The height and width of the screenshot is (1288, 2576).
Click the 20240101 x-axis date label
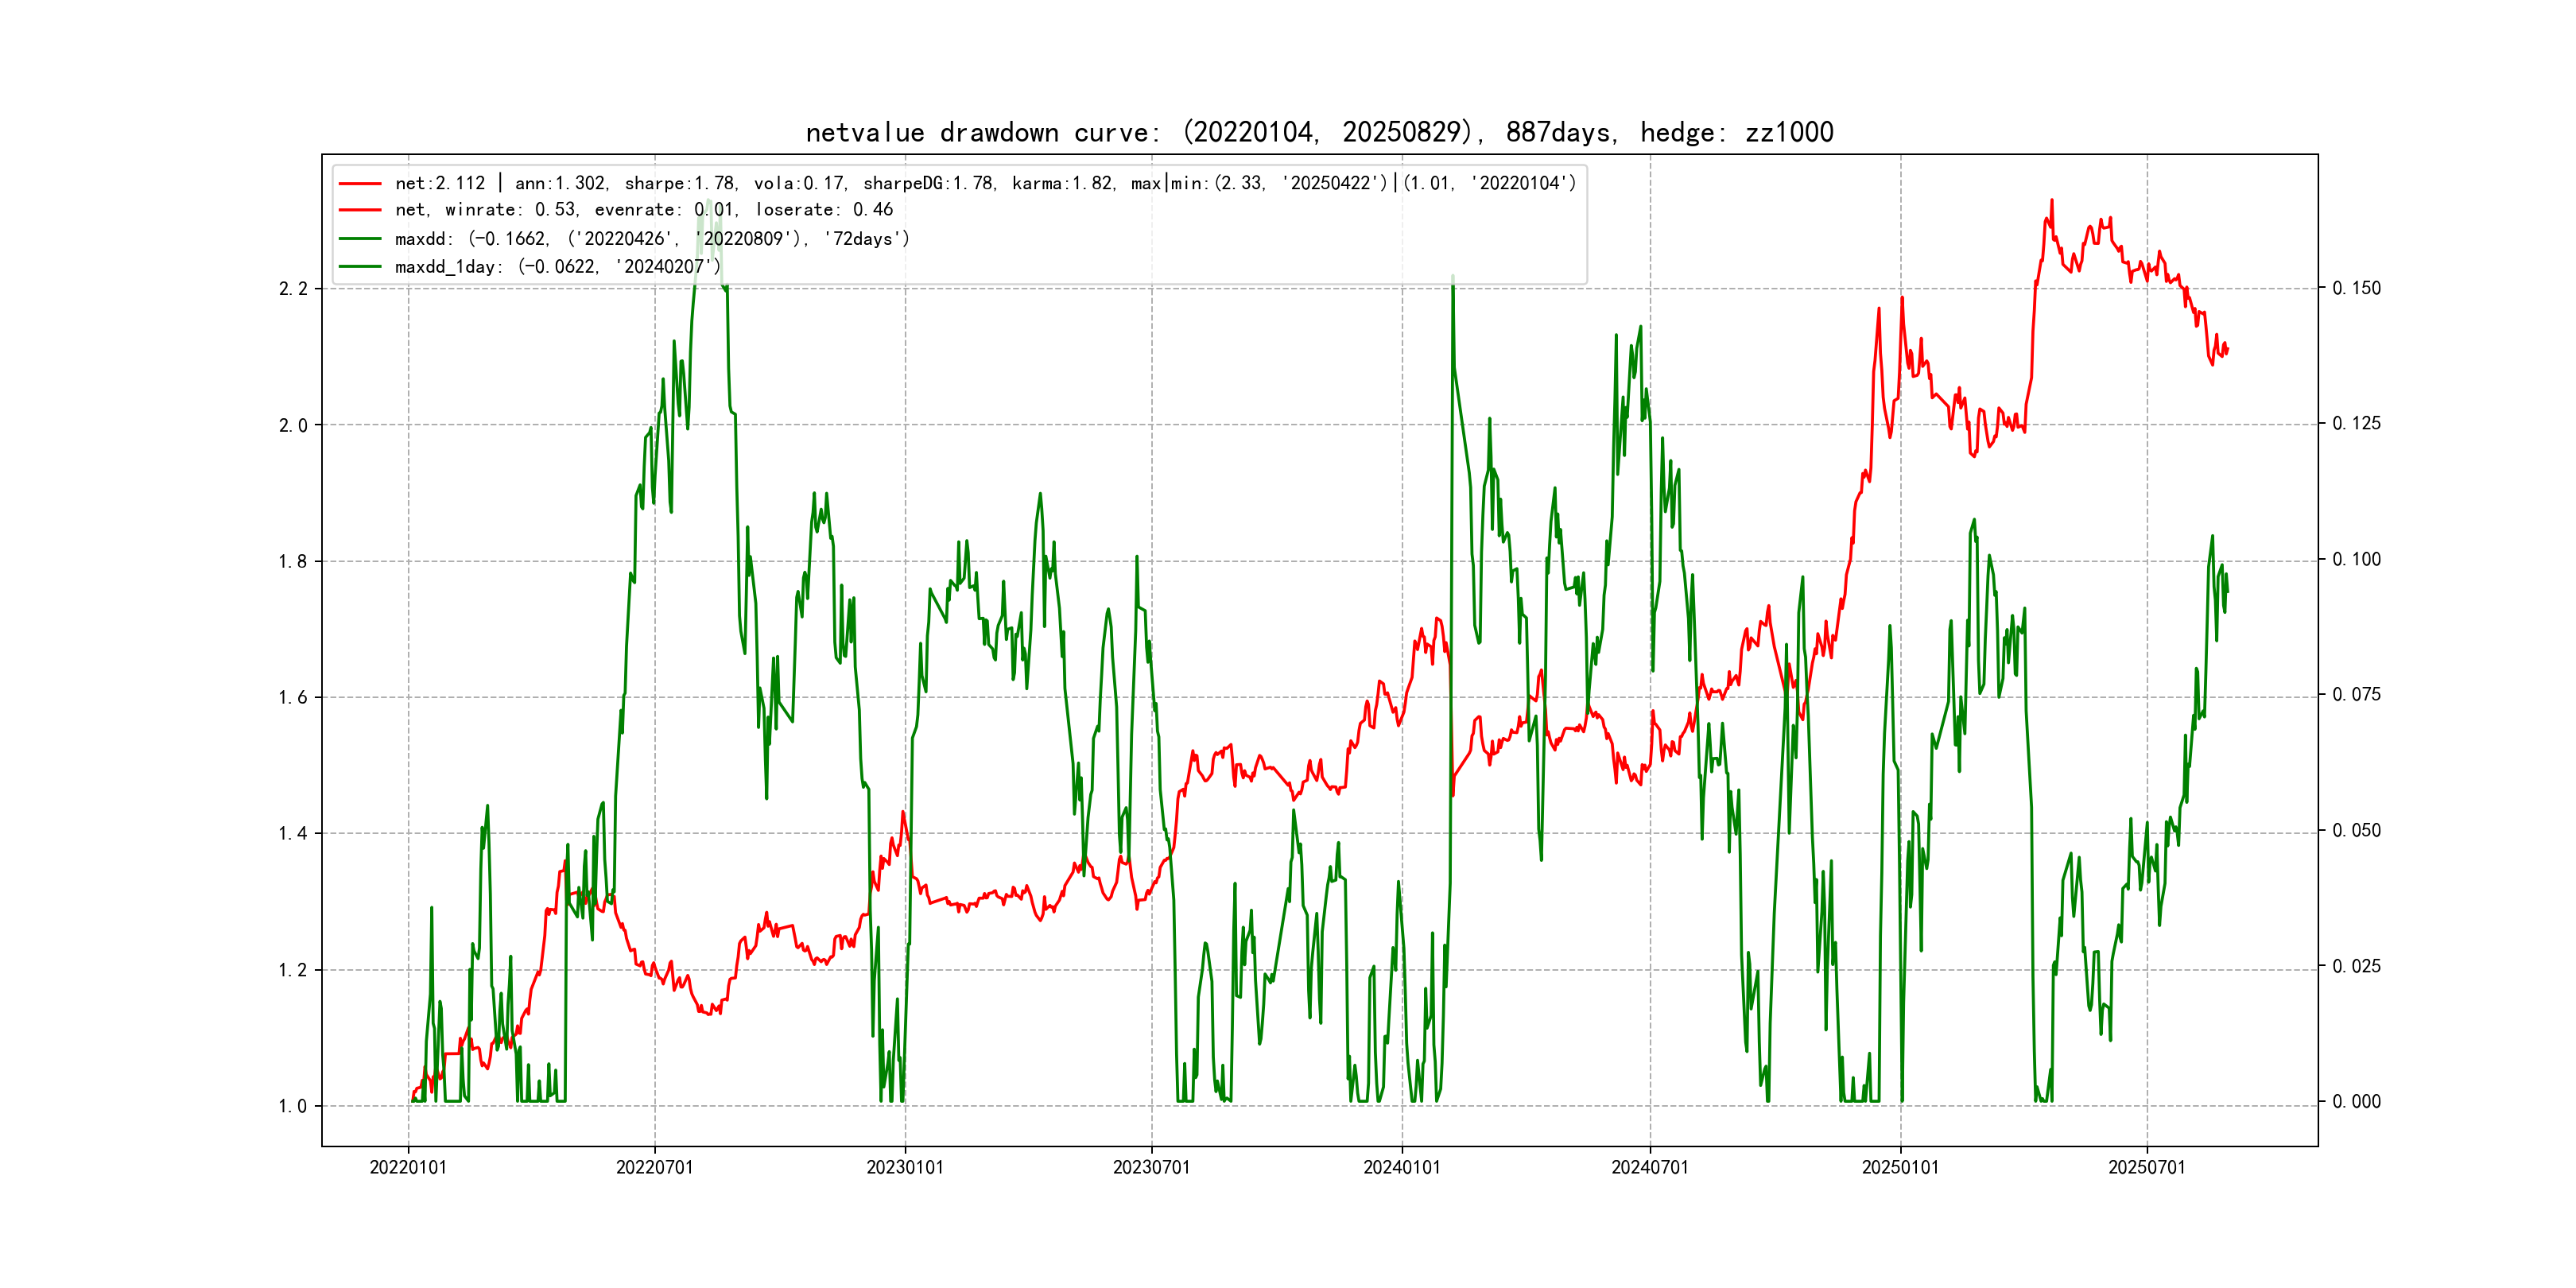[1402, 1168]
